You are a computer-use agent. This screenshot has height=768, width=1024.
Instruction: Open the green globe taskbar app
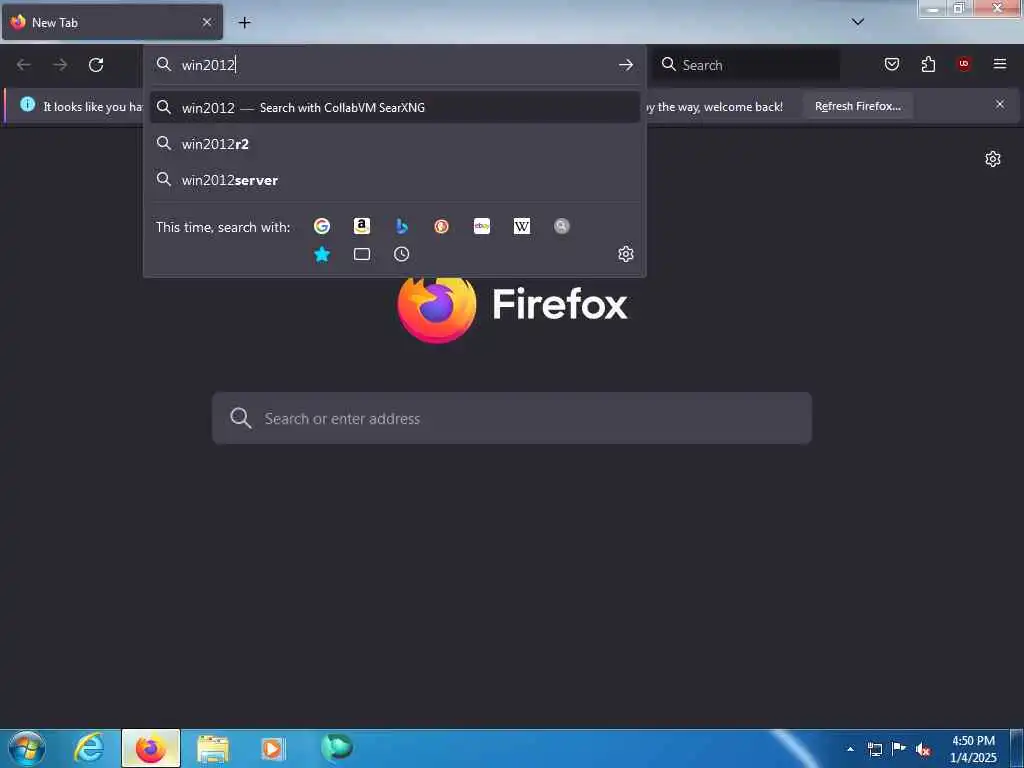click(x=336, y=747)
